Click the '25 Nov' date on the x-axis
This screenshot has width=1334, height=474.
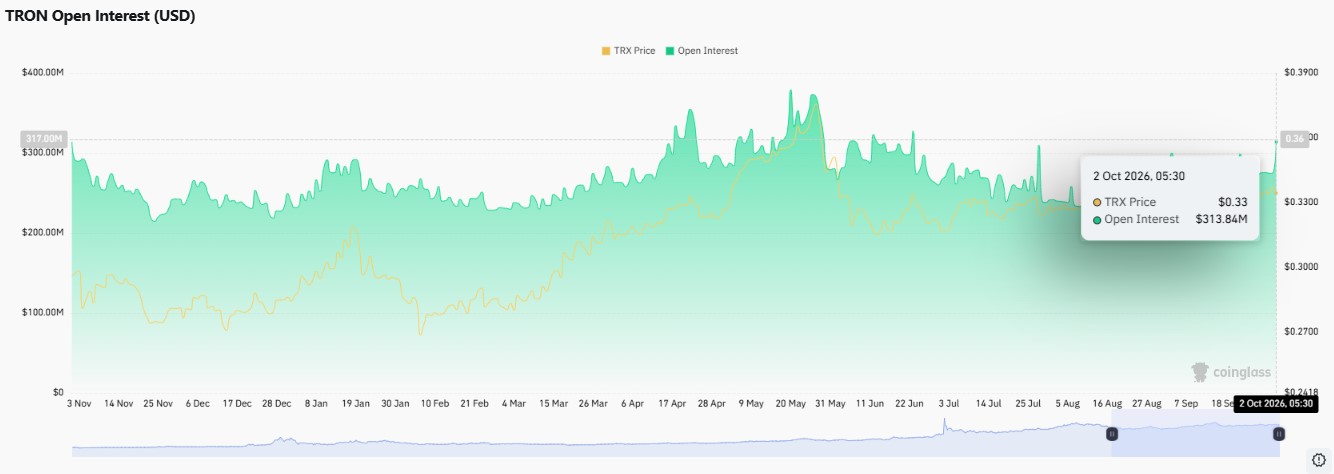click(157, 404)
